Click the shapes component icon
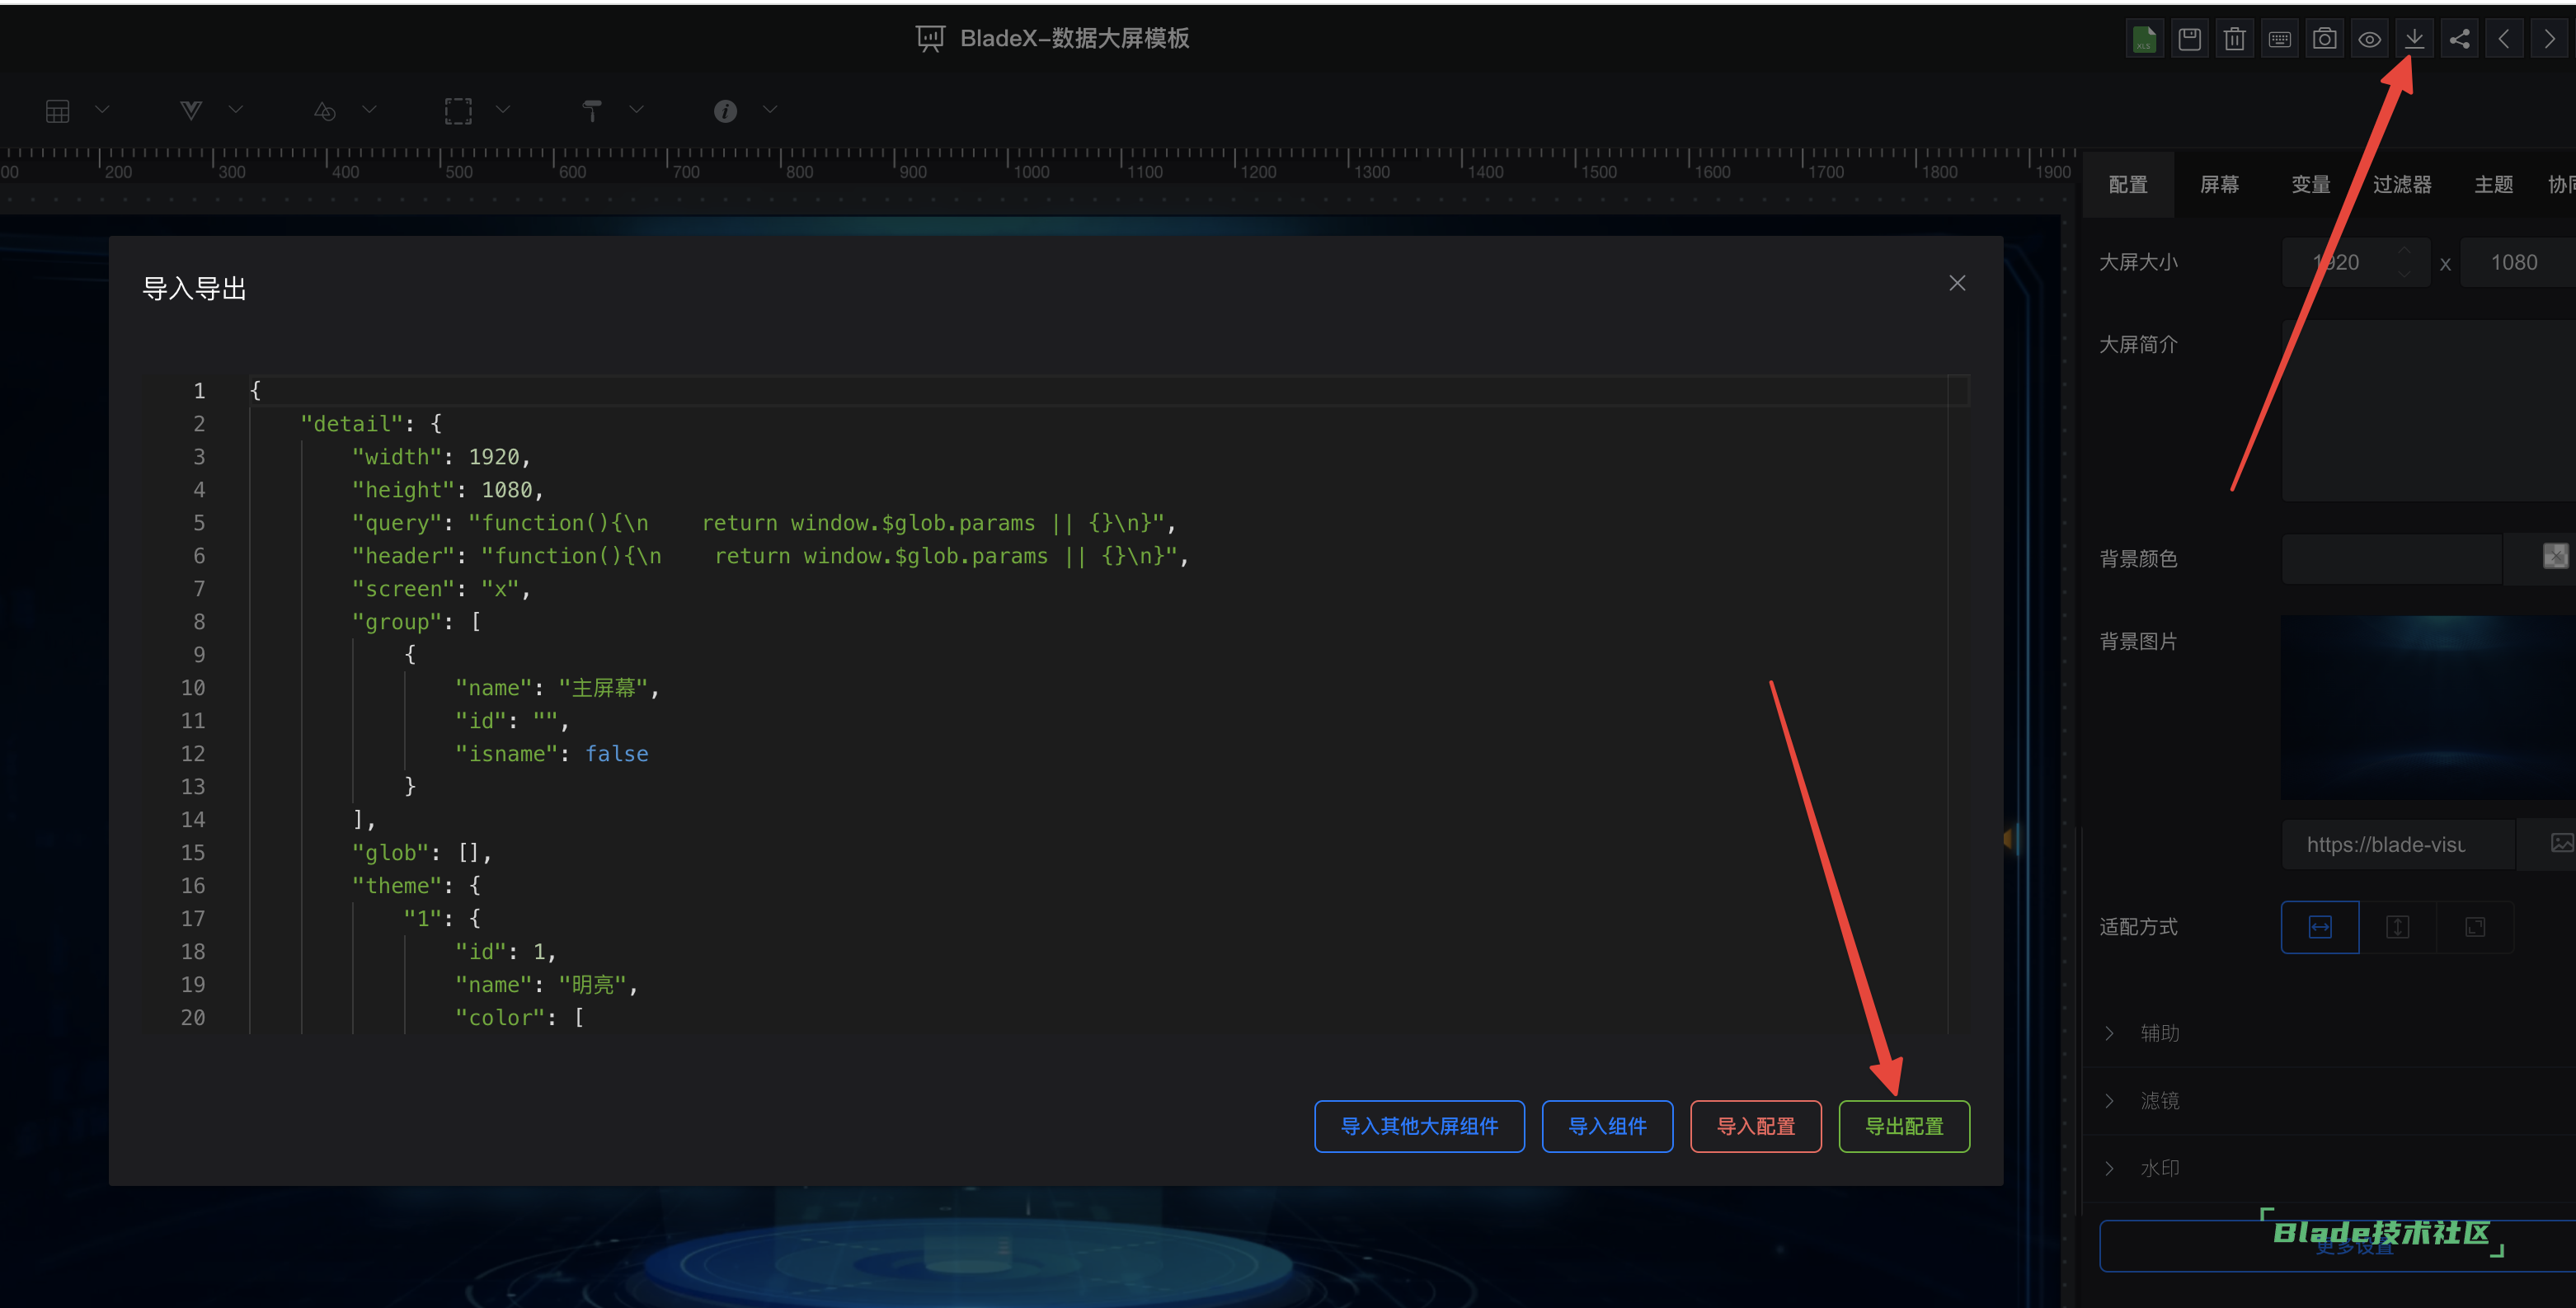2576x1308 pixels. pyautogui.click(x=325, y=111)
